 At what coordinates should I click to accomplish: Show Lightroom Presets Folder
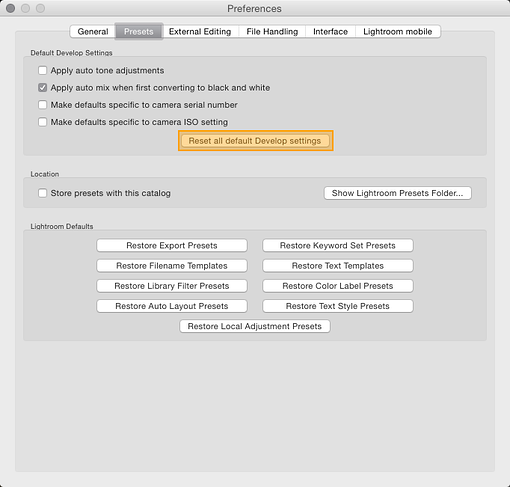coord(398,193)
